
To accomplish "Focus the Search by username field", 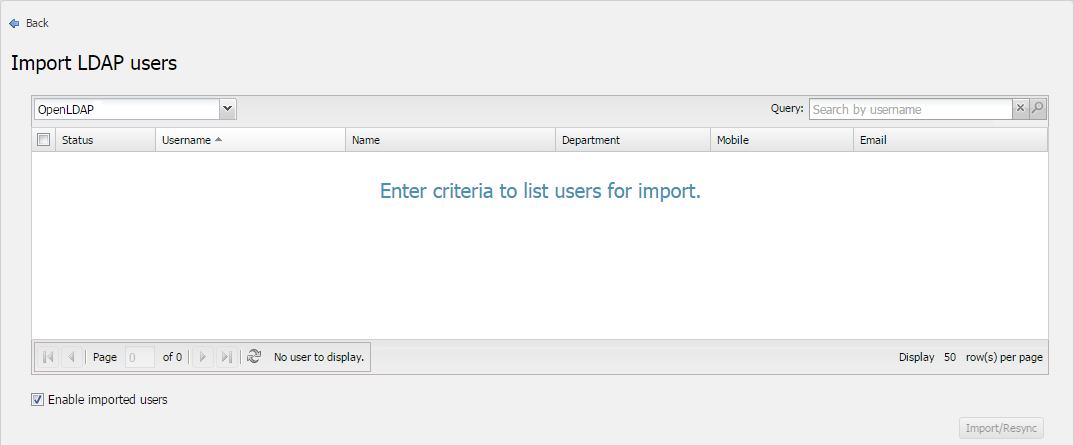I will 910,109.
